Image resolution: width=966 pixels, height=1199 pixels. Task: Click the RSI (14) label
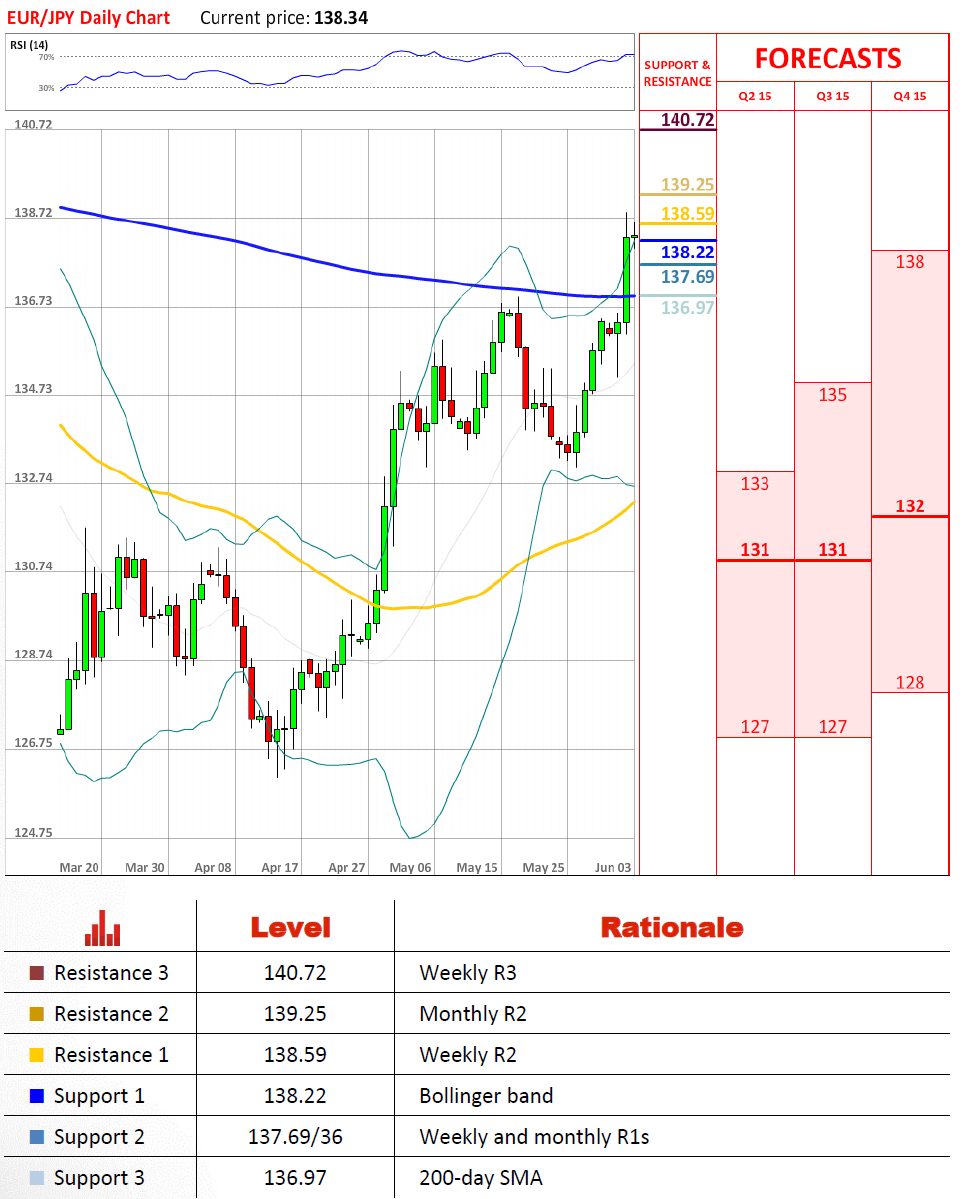pyautogui.click(x=29, y=45)
